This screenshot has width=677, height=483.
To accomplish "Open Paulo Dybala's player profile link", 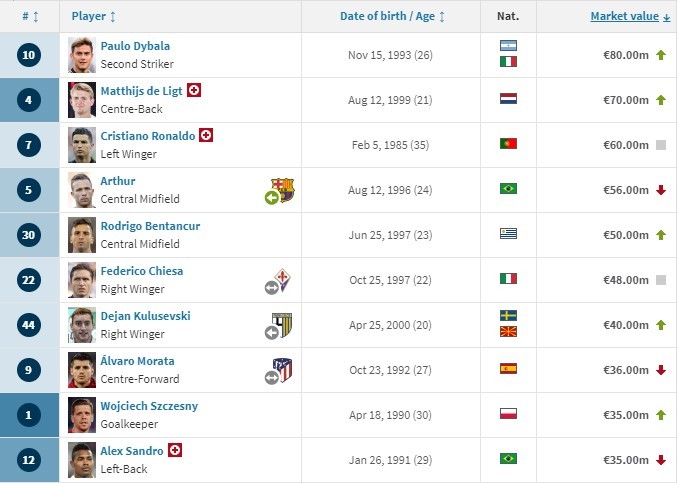I will pyautogui.click(x=135, y=46).
